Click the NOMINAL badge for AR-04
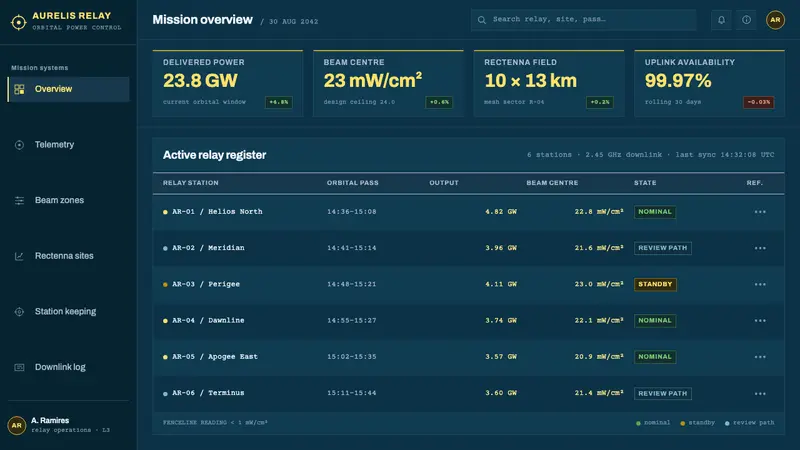 [x=655, y=320]
